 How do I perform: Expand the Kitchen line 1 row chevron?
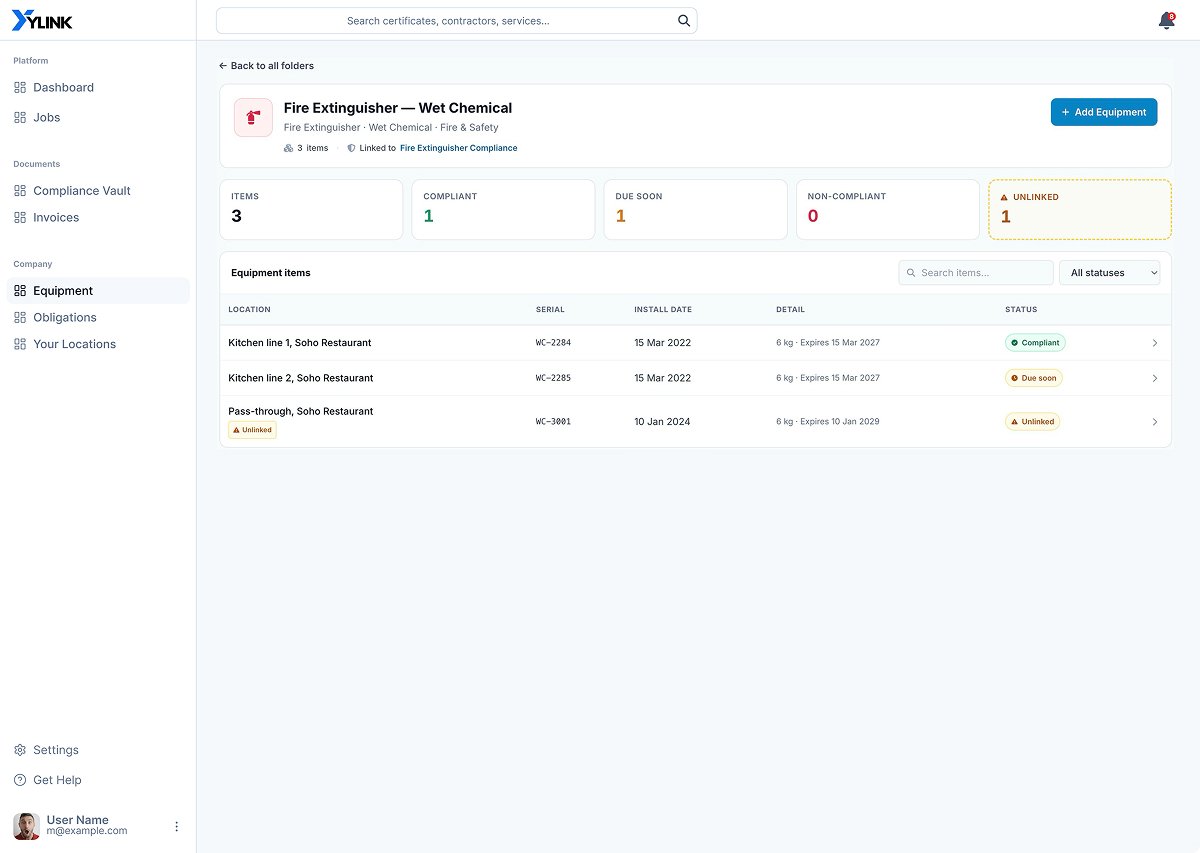pos(1155,343)
